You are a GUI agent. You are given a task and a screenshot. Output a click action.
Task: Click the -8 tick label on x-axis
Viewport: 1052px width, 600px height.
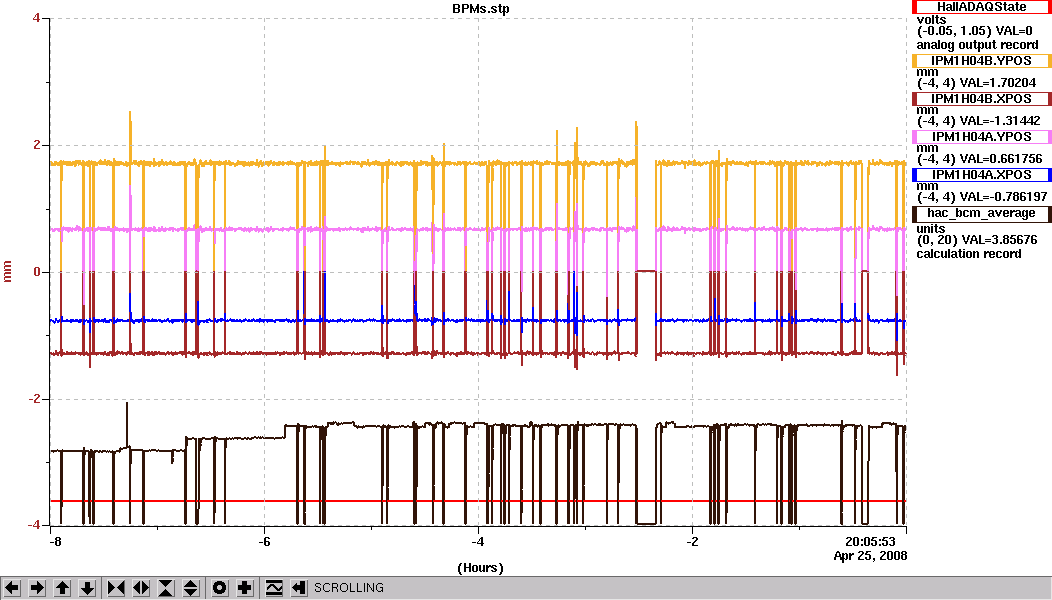pos(55,542)
